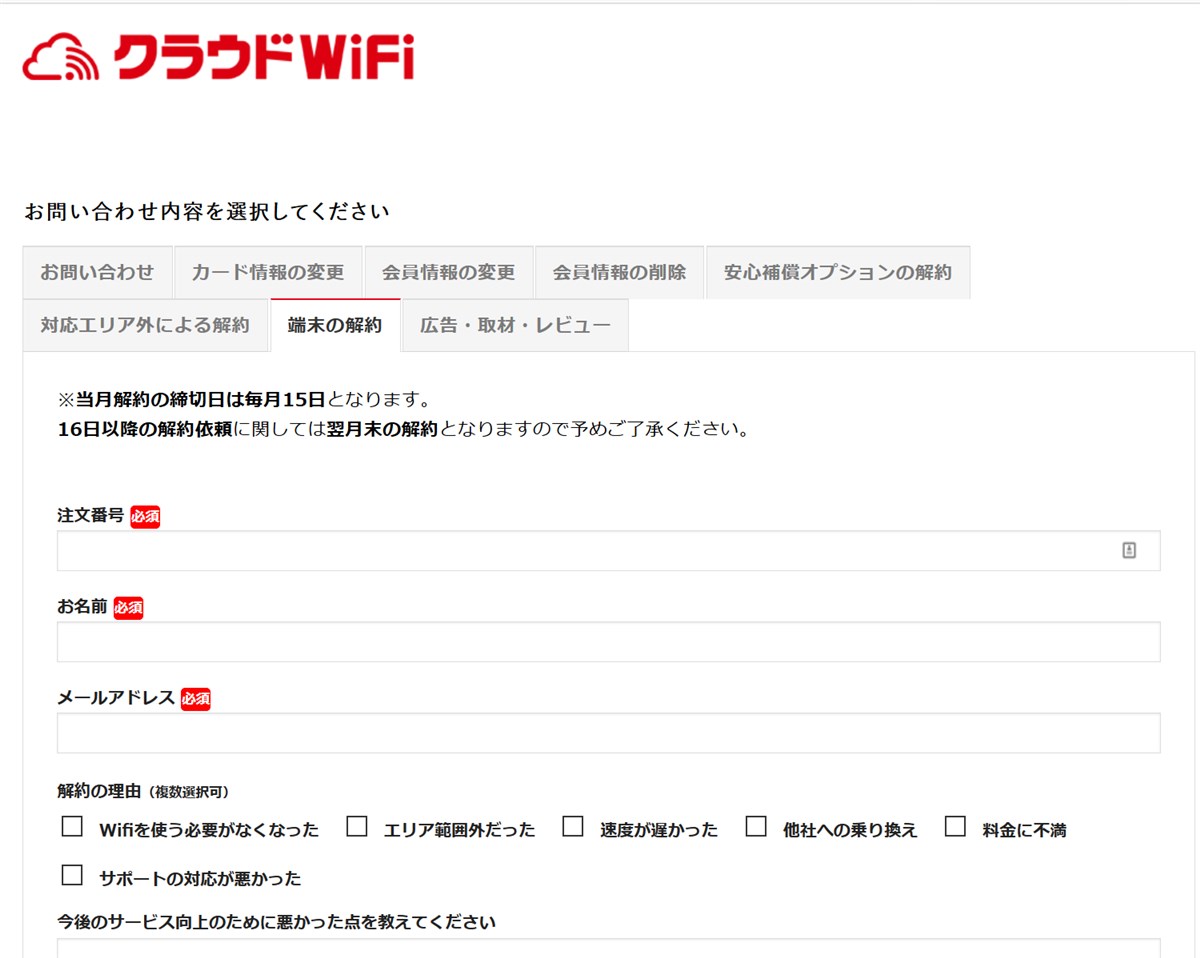This screenshot has width=1200, height=958.
Task: Click the メールアドレス field label
Action: (116, 698)
